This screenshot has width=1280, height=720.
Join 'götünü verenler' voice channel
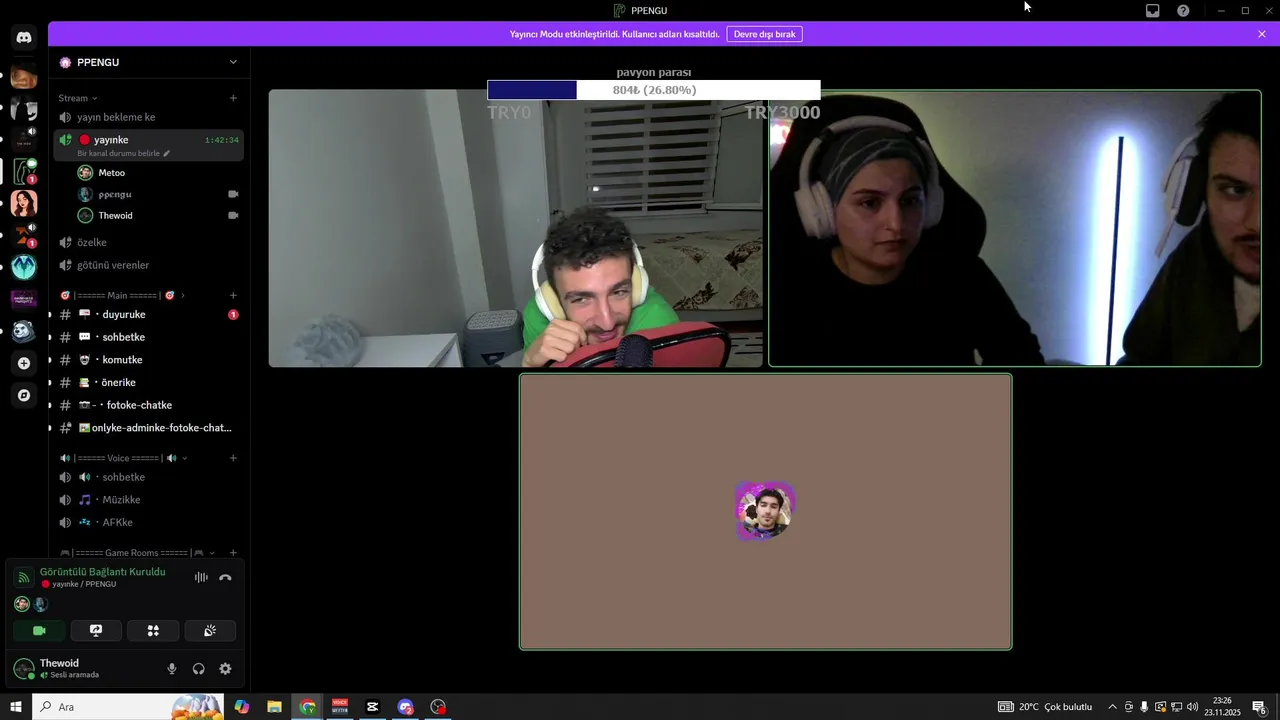click(x=148, y=265)
